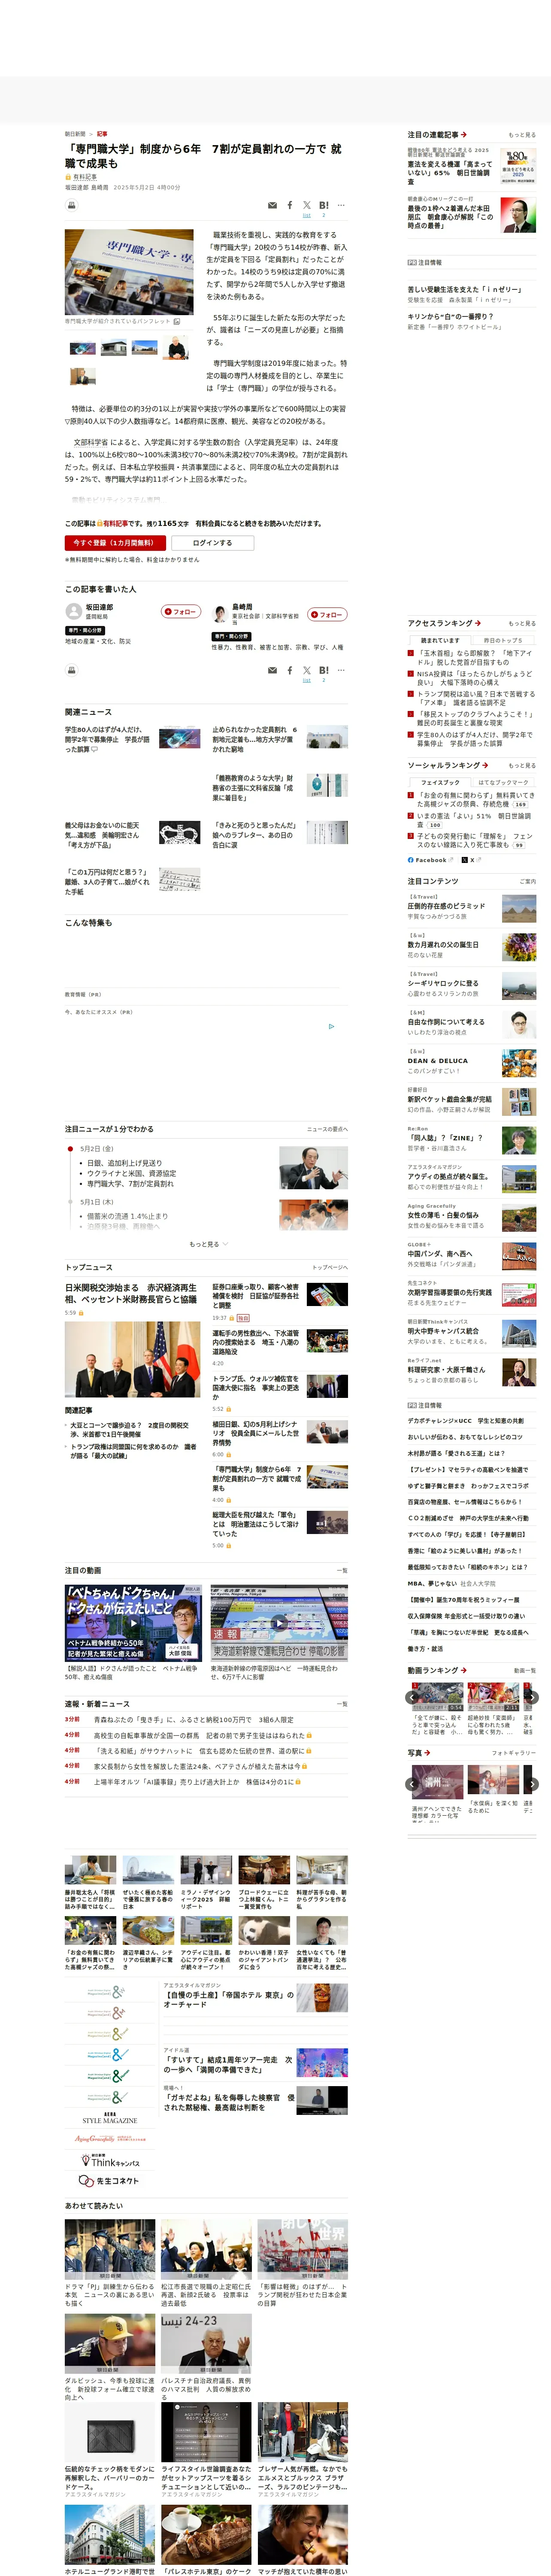This screenshot has width=551, height=2576.
Task: Play the ベトちゃんドクちゃん video
Action: (133, 1622)
